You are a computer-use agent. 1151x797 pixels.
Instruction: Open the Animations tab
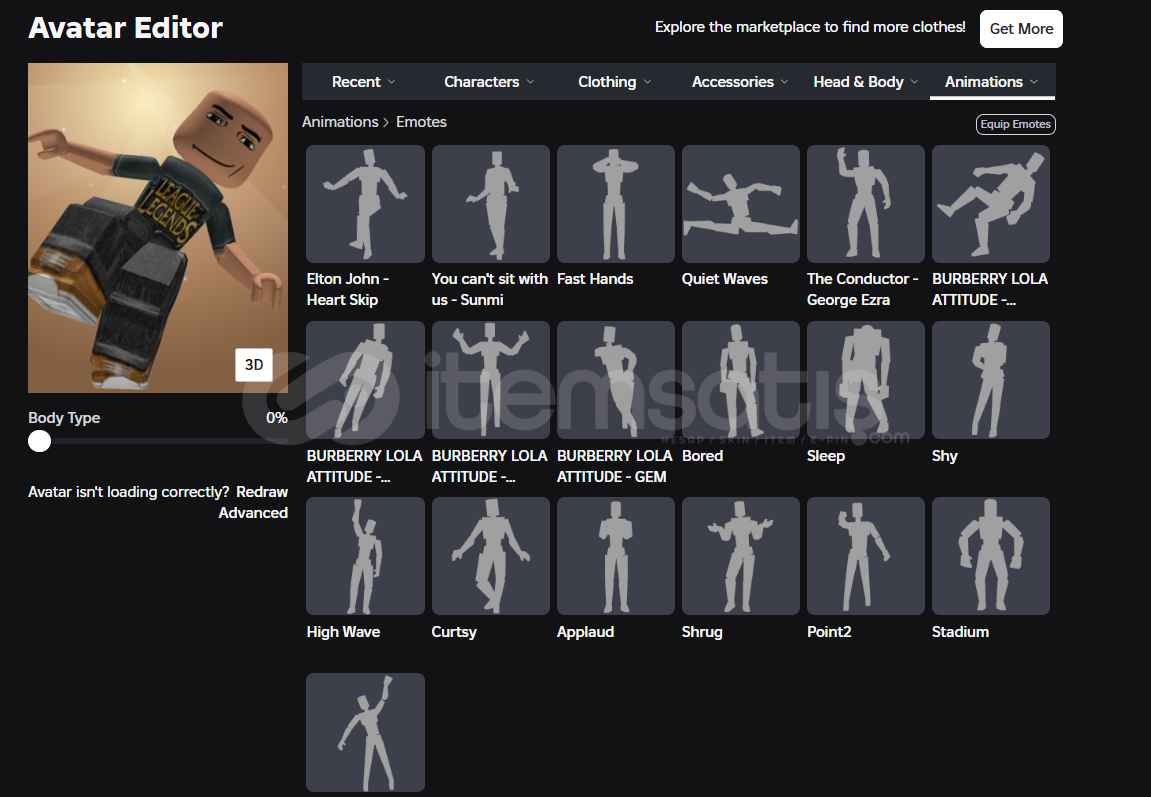tap(992, 81)
